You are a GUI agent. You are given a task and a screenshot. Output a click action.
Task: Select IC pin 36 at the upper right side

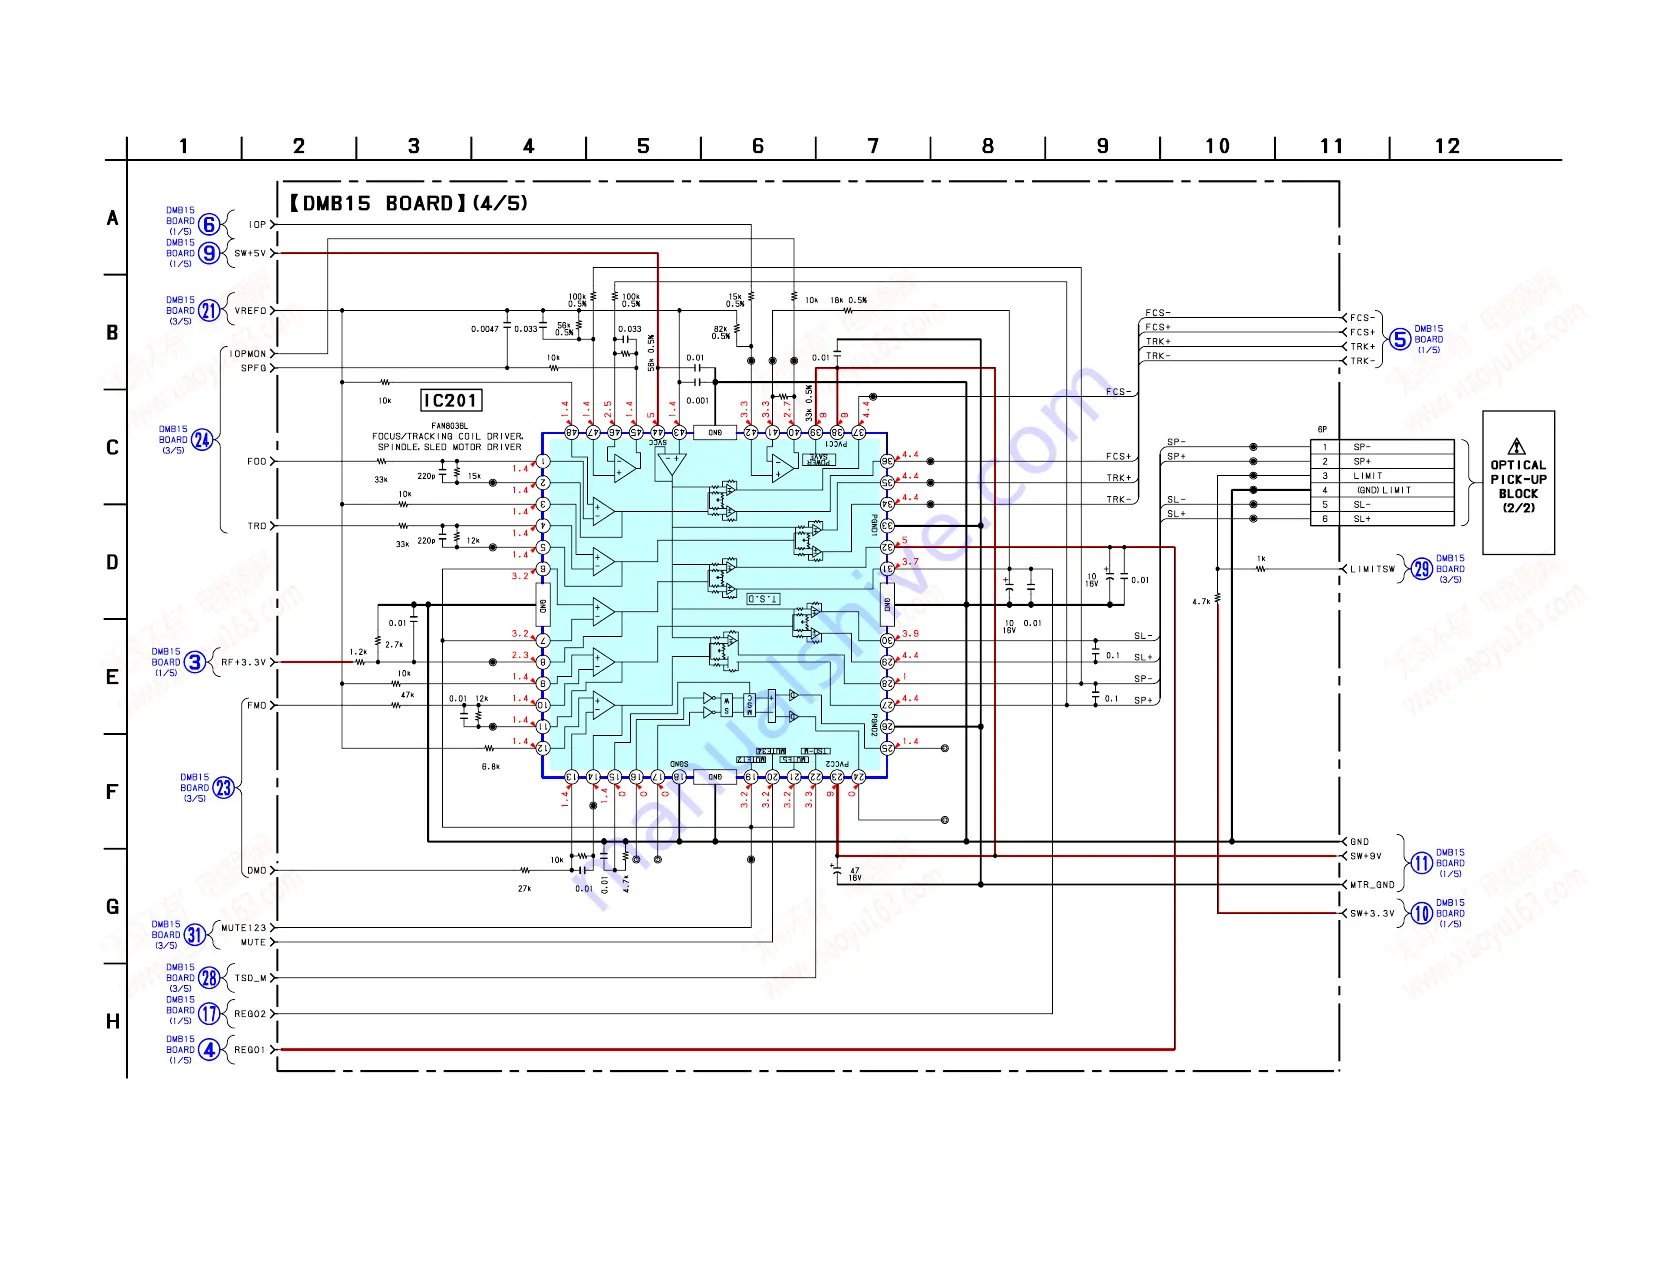pos(887,461)
